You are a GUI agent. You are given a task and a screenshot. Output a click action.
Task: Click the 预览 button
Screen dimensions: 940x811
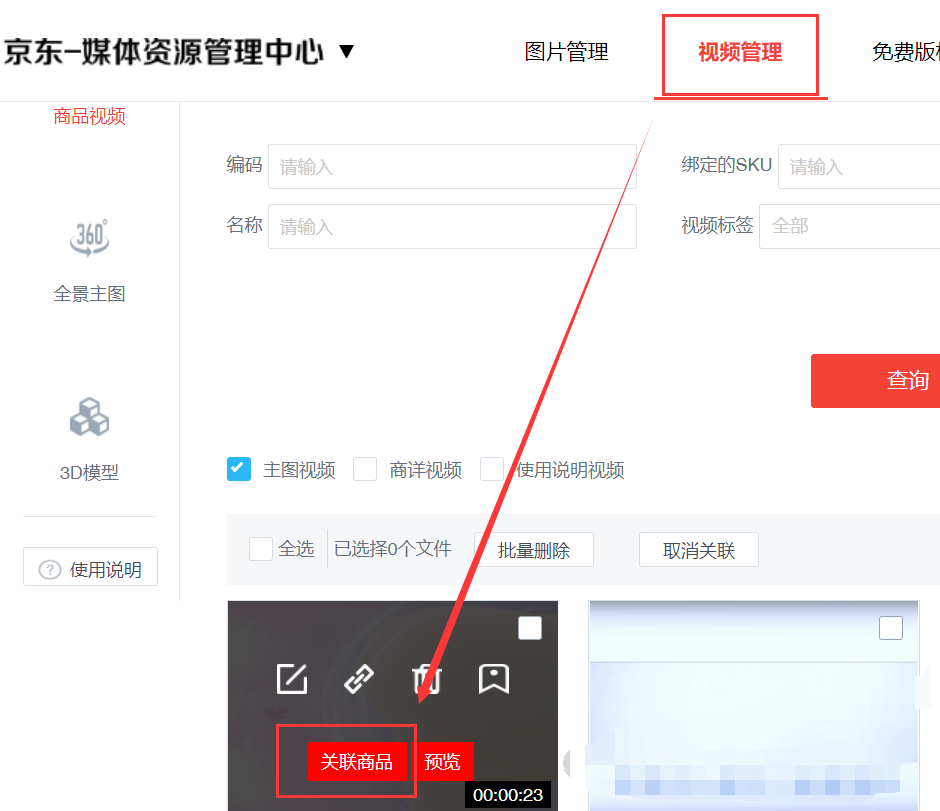coord(442,762)
